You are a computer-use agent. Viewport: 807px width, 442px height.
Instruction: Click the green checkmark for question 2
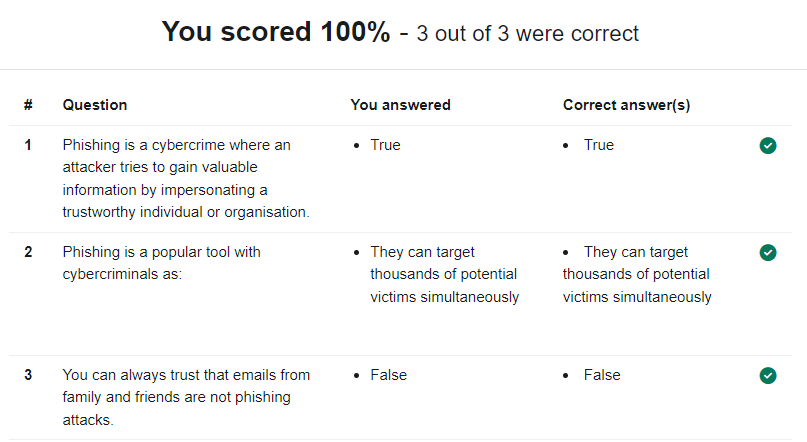768,253
